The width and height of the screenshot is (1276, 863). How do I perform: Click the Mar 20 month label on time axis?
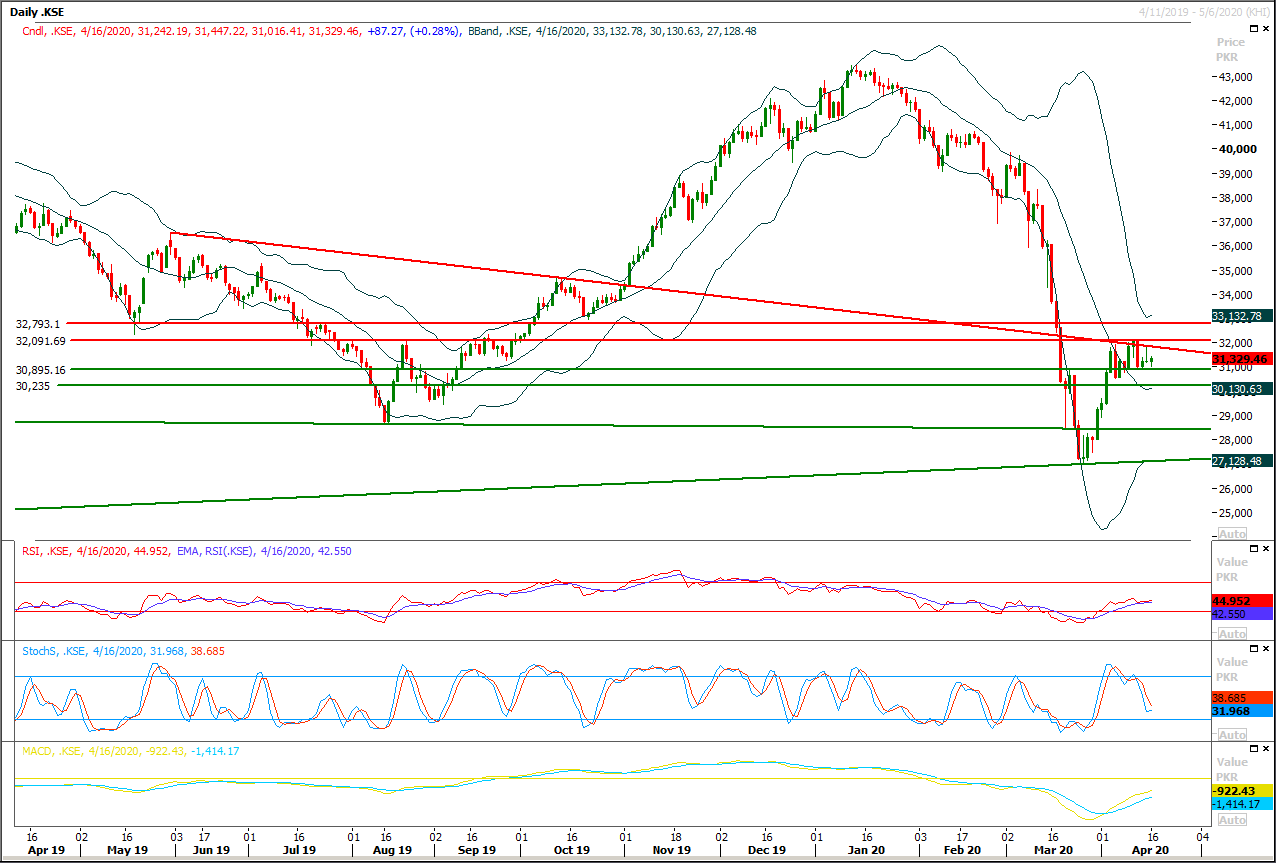click(1053, 850)
